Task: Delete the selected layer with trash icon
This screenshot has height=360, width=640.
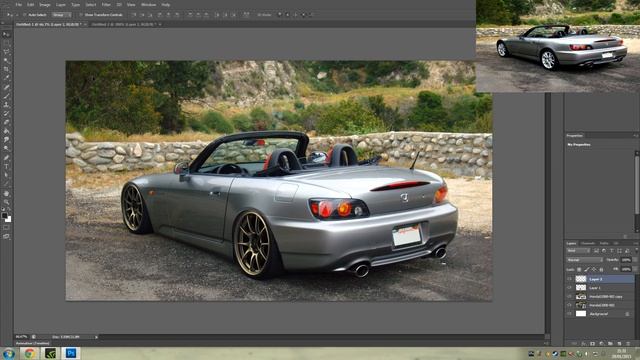Action: [x=628, y=344]
